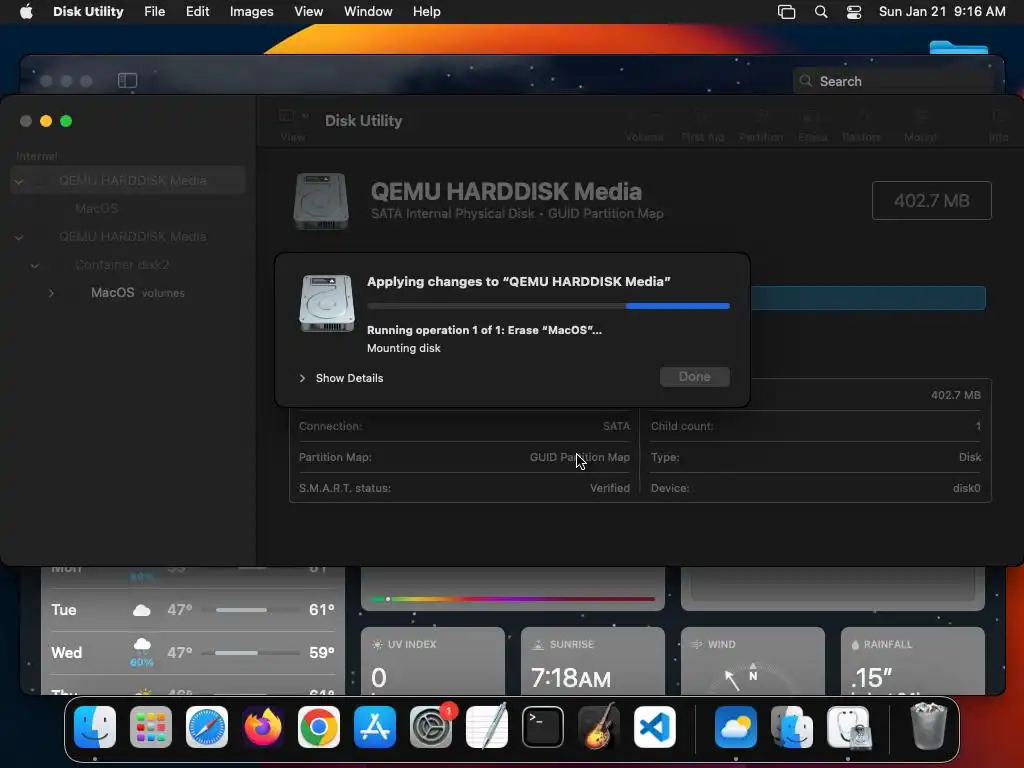1024x768 pixels.
Task: Click the hard disk icon in progress dialog
Action: (327, 303)
